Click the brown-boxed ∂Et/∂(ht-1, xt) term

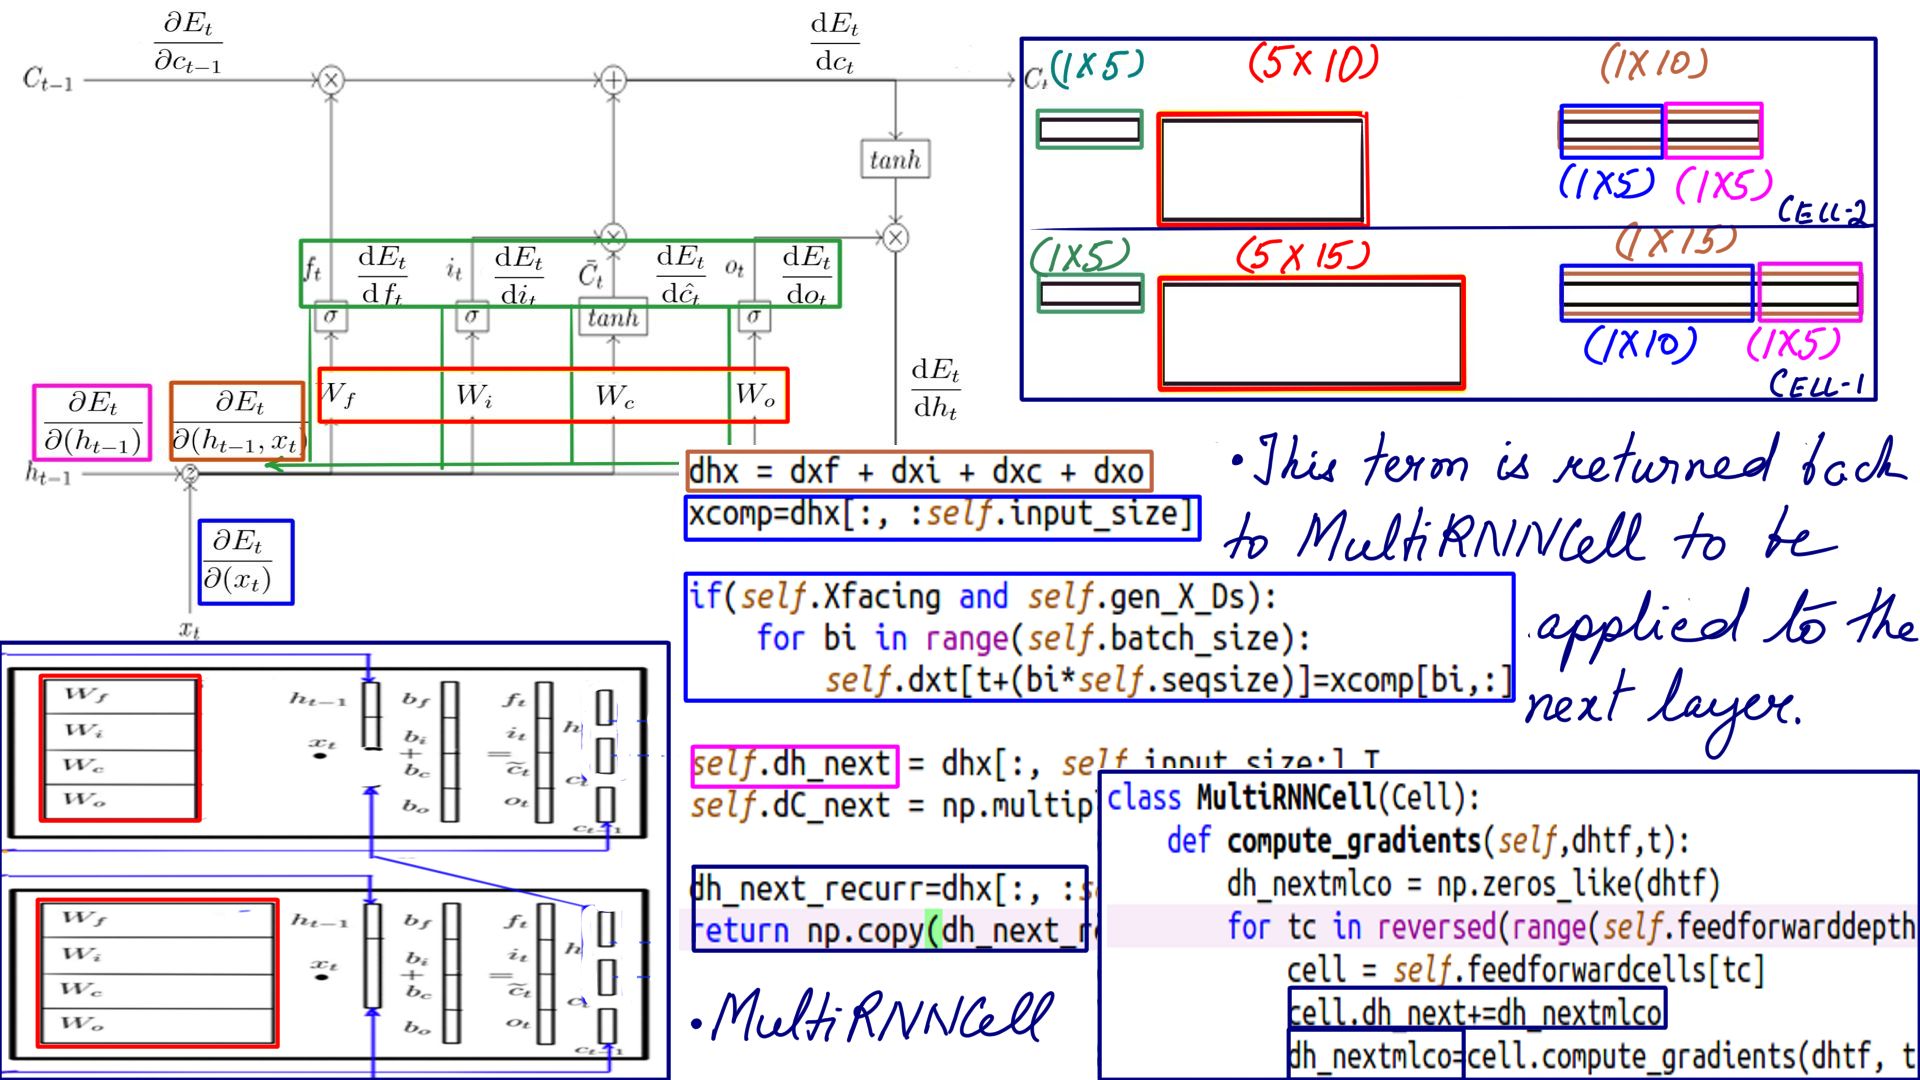click(237, 421)
